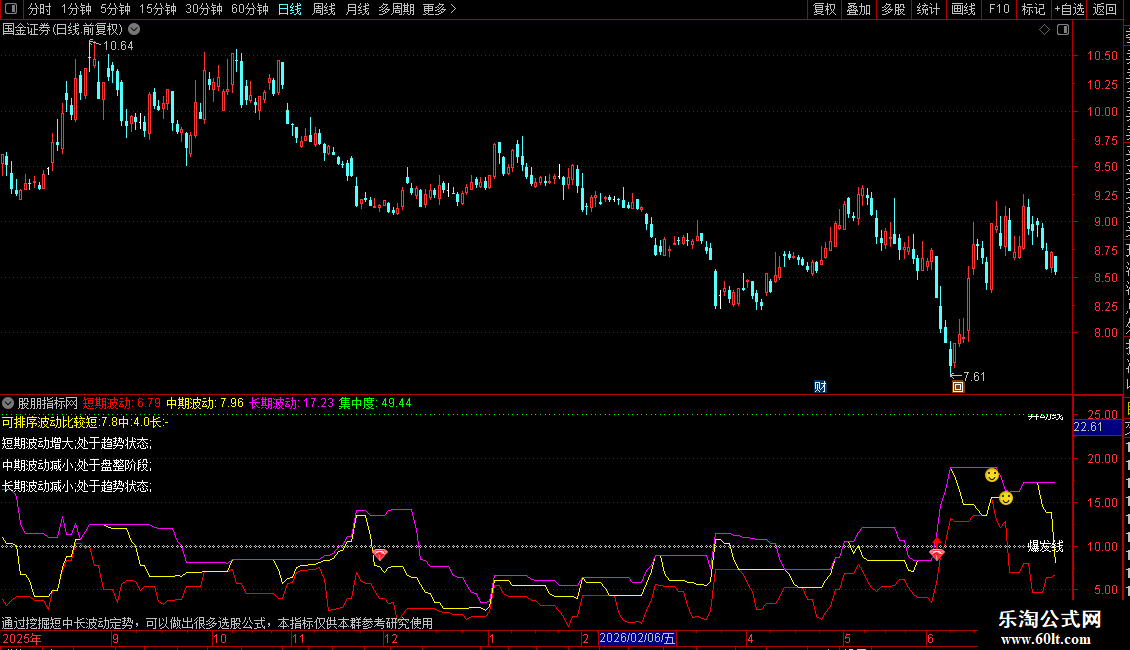The image size is (1130, 650).
Task: Select the 5分钟 period tab
Action: (115, 9)
